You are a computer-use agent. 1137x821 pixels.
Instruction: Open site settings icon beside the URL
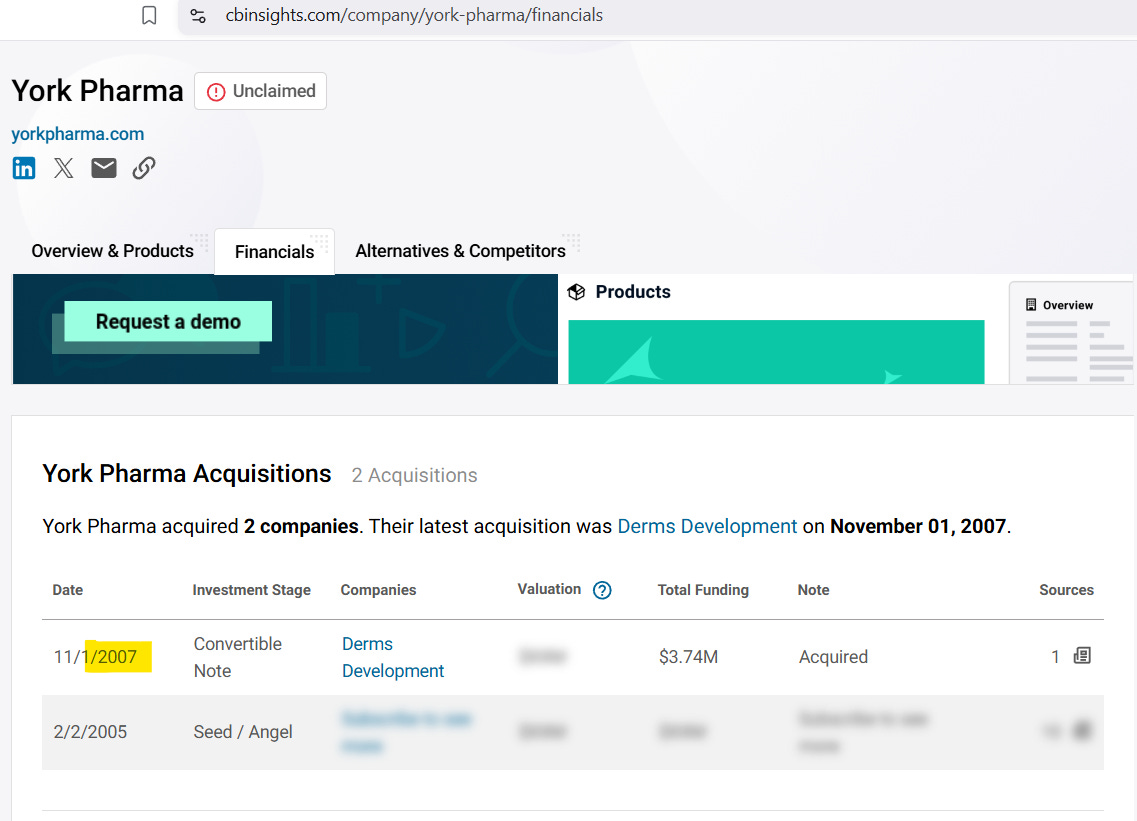click(x=198, y=15)
